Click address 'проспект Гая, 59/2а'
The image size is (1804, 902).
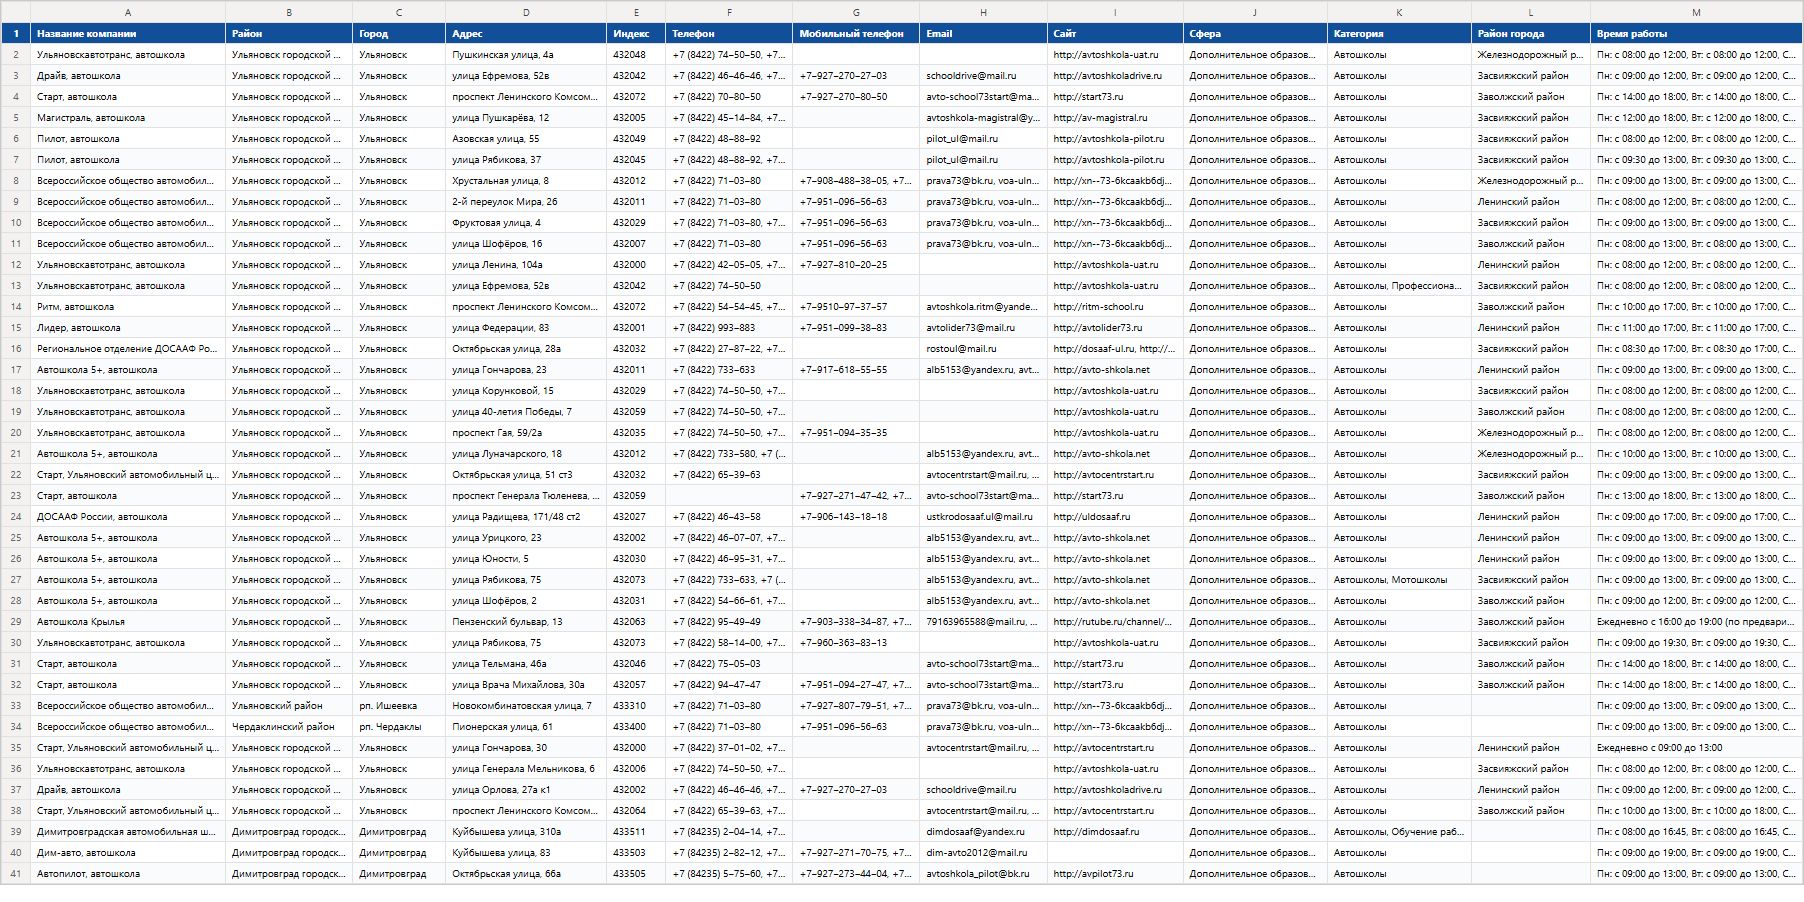[526, 433]
